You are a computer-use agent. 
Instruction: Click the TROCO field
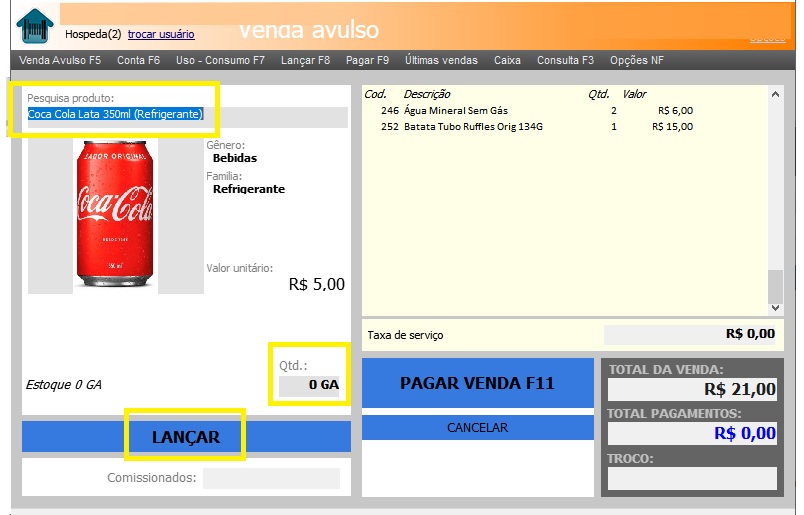coord(692,479)
